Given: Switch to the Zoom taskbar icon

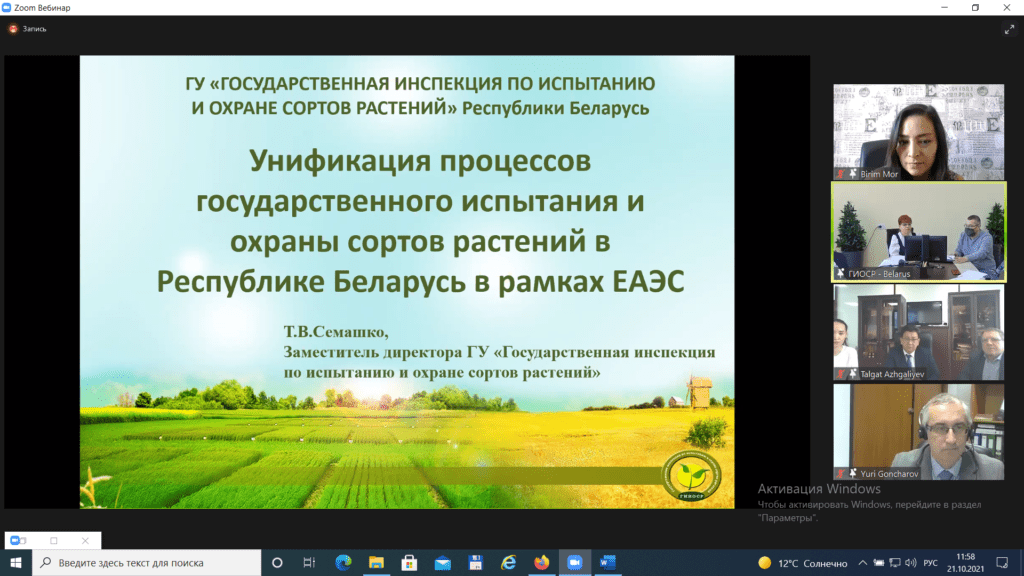Looking at the screenshot, I should pyautogui.click(x=574, y=562).
